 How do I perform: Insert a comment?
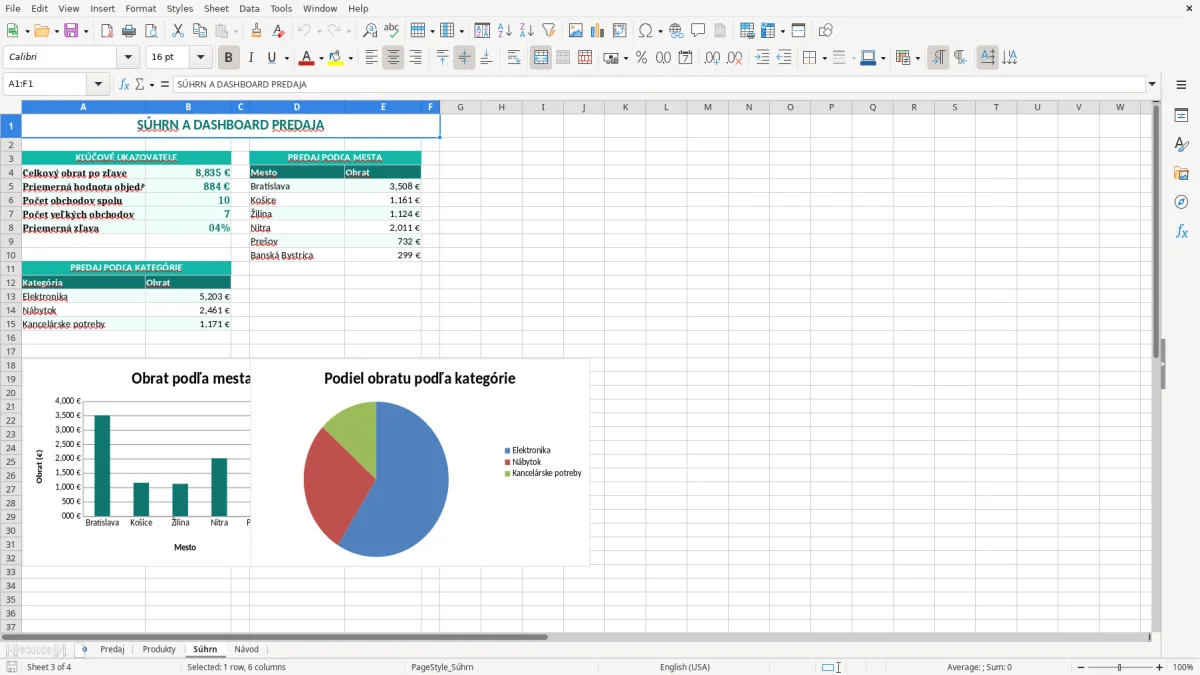tap(698, 31)
